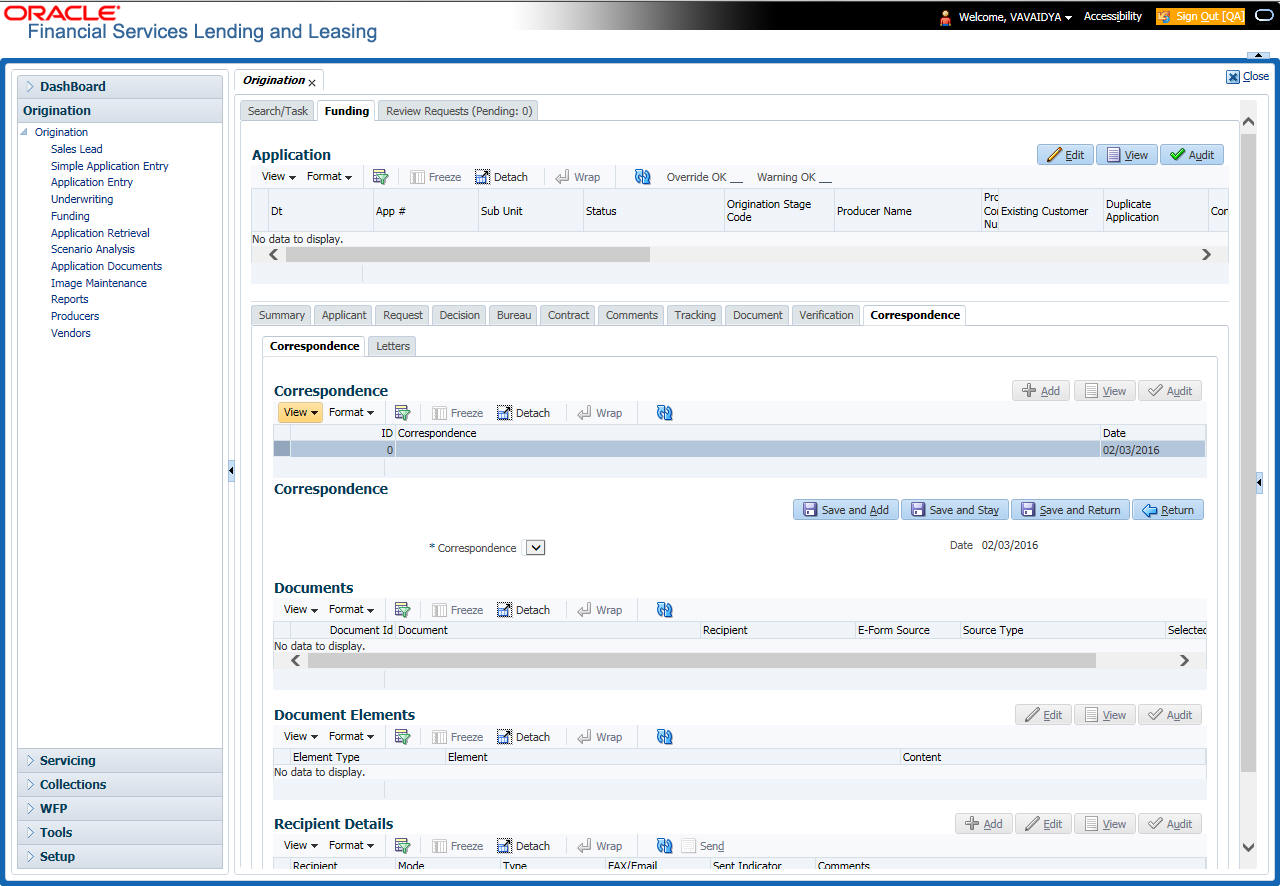Refresh the Document Elements table

[x=665, y=737]
